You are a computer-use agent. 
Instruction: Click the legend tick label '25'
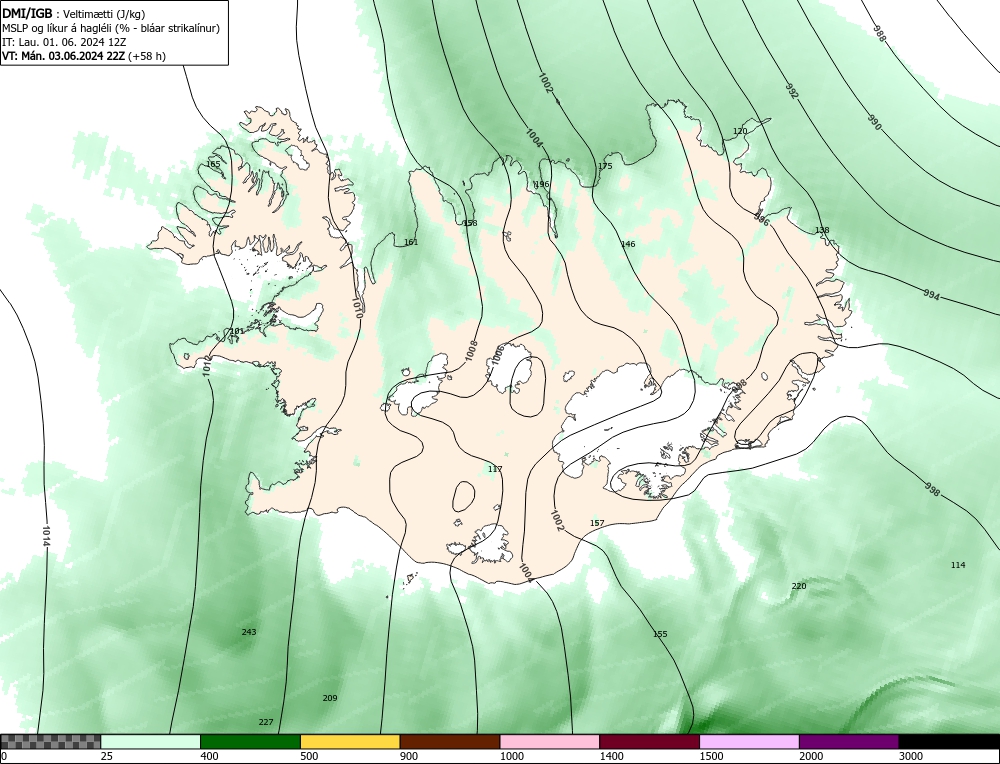click(106, 756)
